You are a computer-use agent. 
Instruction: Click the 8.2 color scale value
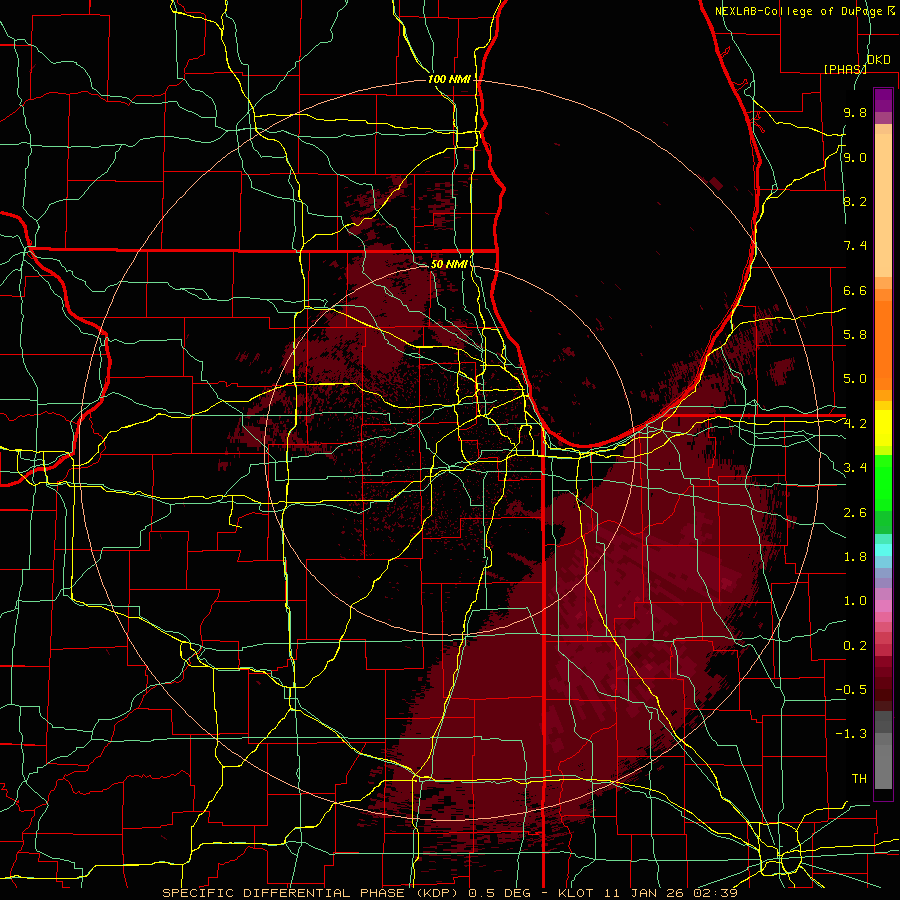(855, 201)
